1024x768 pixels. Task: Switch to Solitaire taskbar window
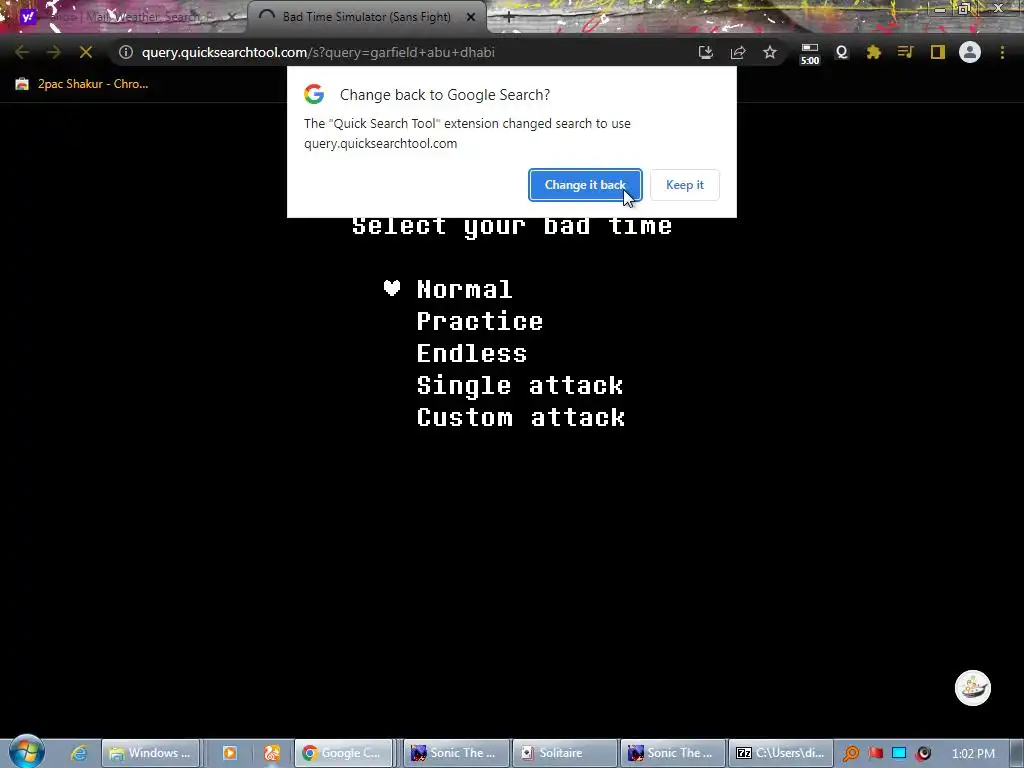coord(564,753)
